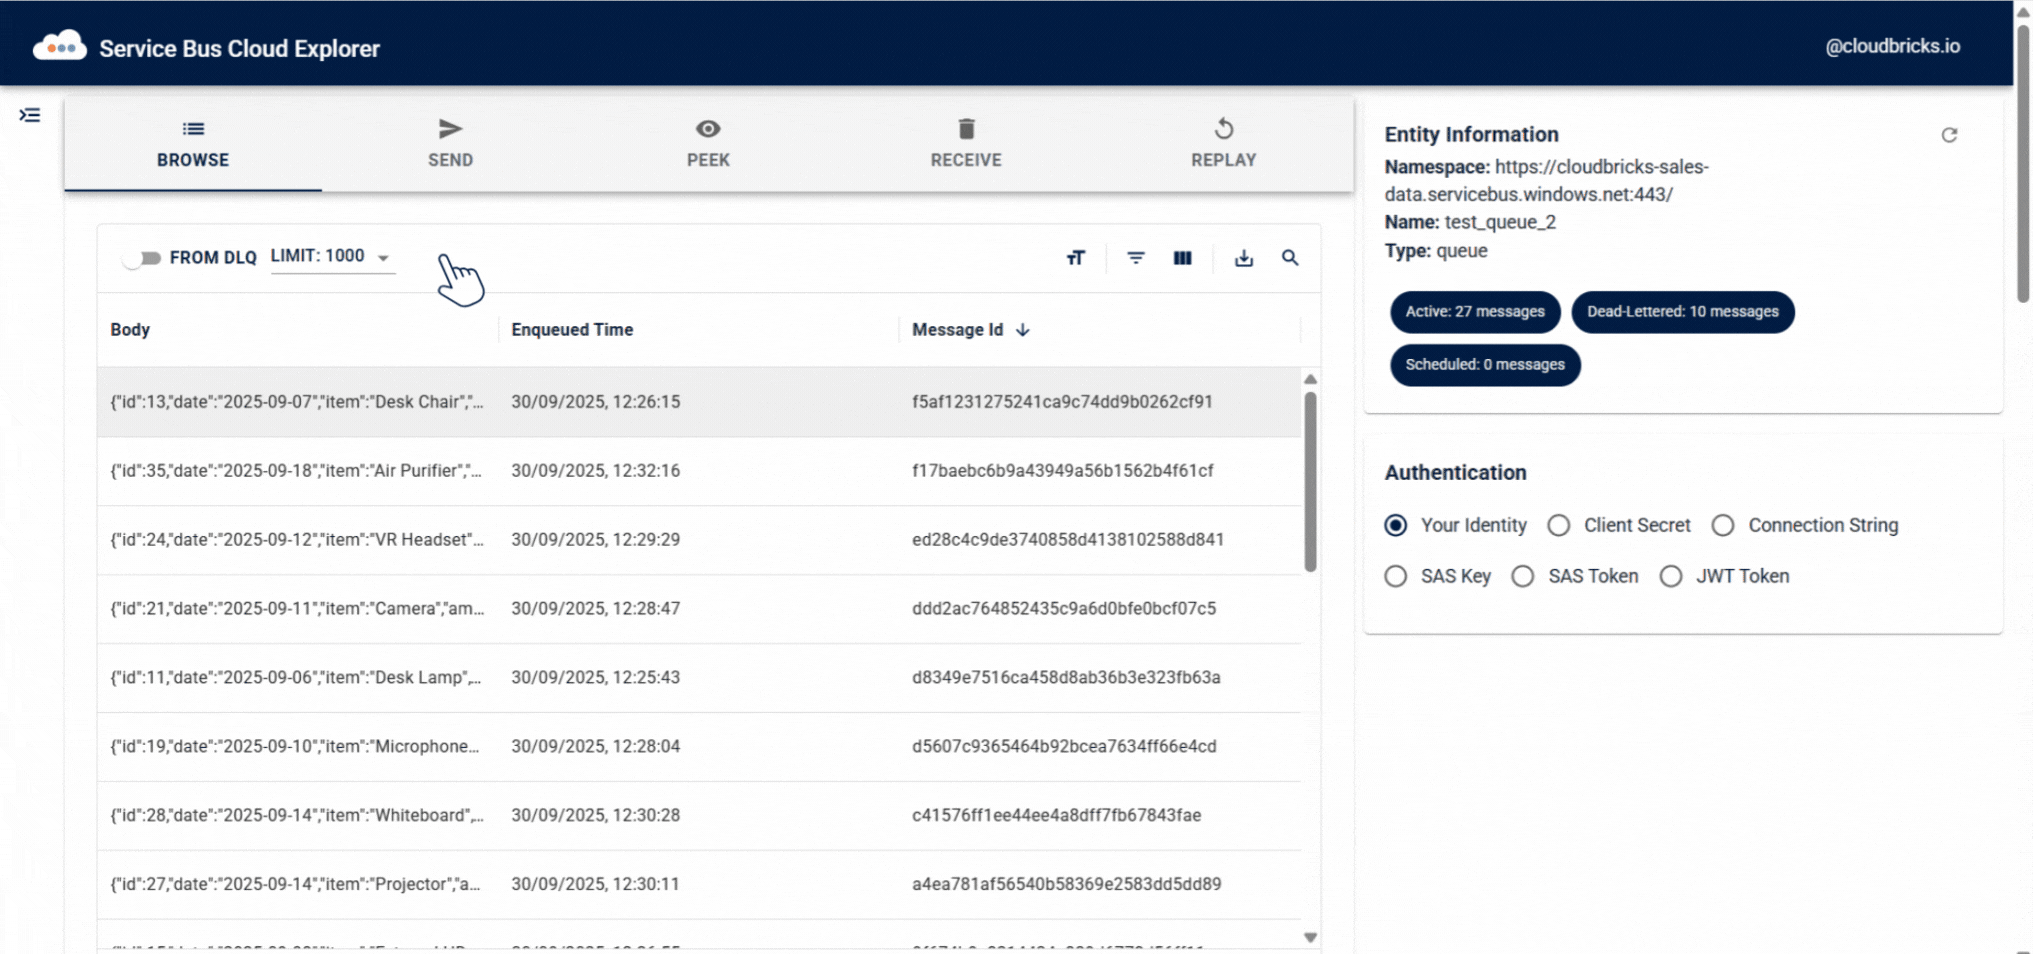2034x954 pixels.
Task: Click message id f5af1231275241ca9c74dd9b0262cf91
Action: [x=1062, y=402]
